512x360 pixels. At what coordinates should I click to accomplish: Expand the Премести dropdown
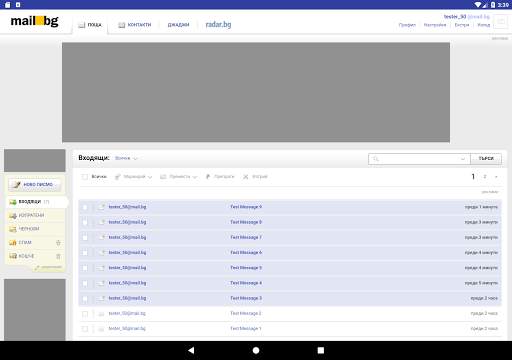(x=179, y=177)
